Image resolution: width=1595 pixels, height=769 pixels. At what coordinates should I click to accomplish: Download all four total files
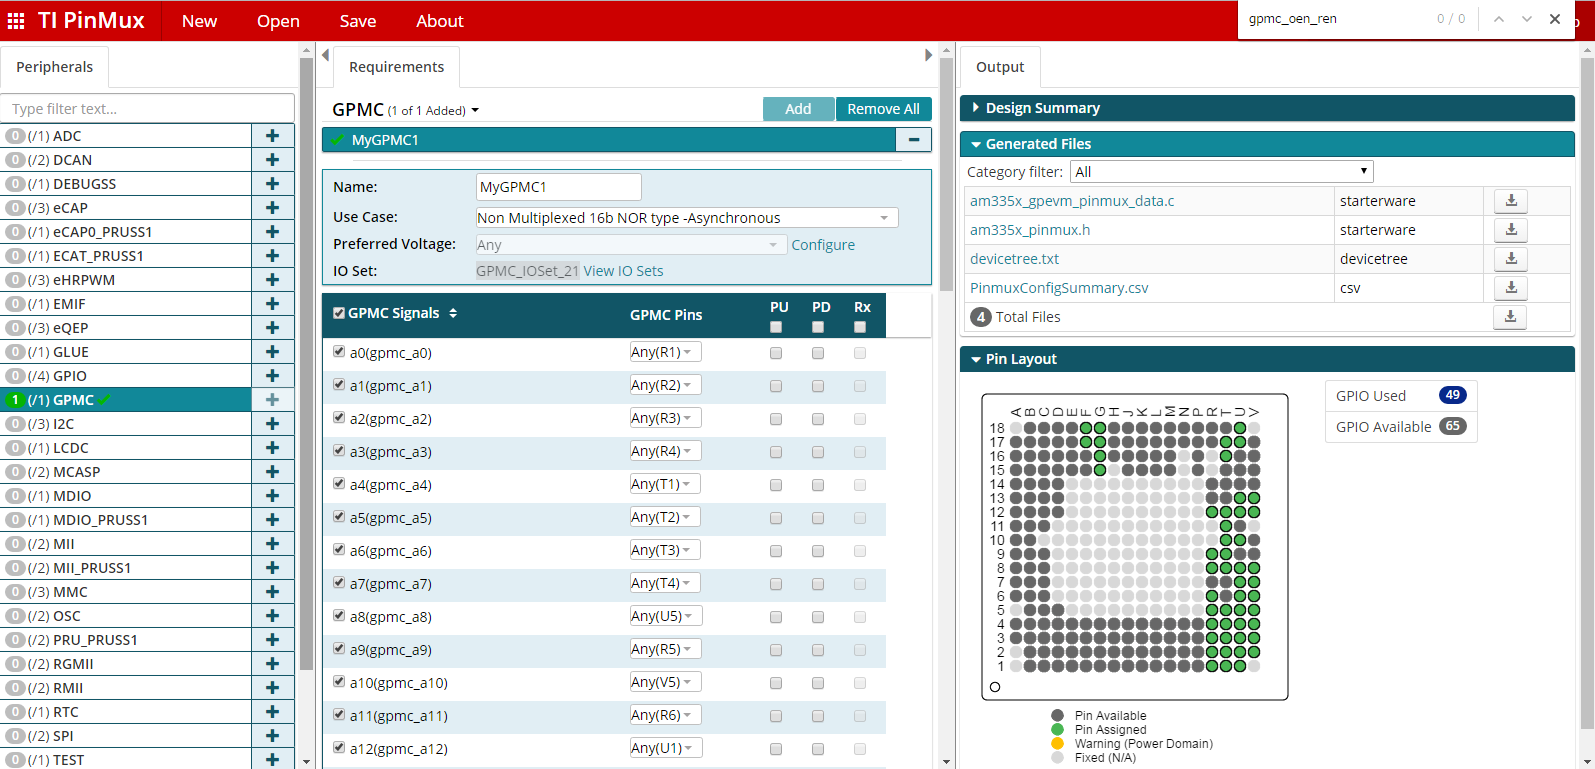coord(1510,317)
